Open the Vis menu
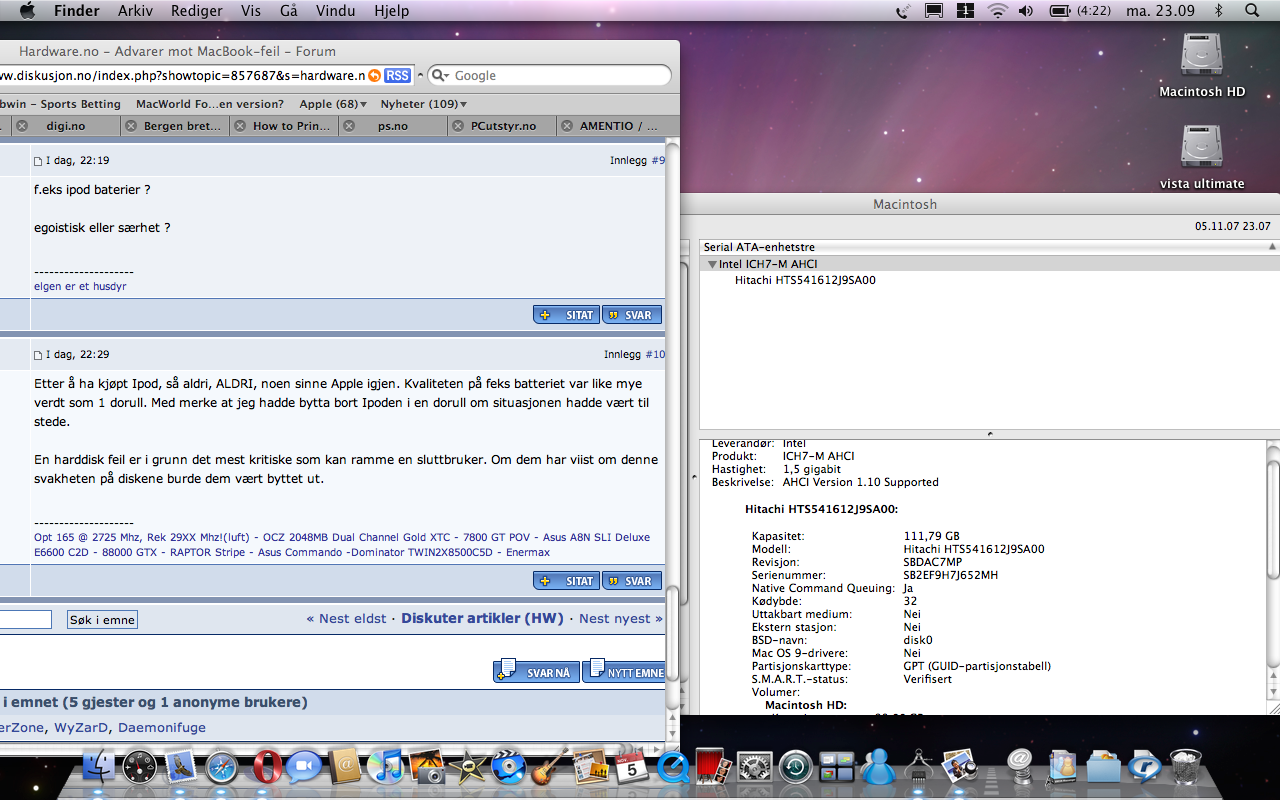 [251, 11]
